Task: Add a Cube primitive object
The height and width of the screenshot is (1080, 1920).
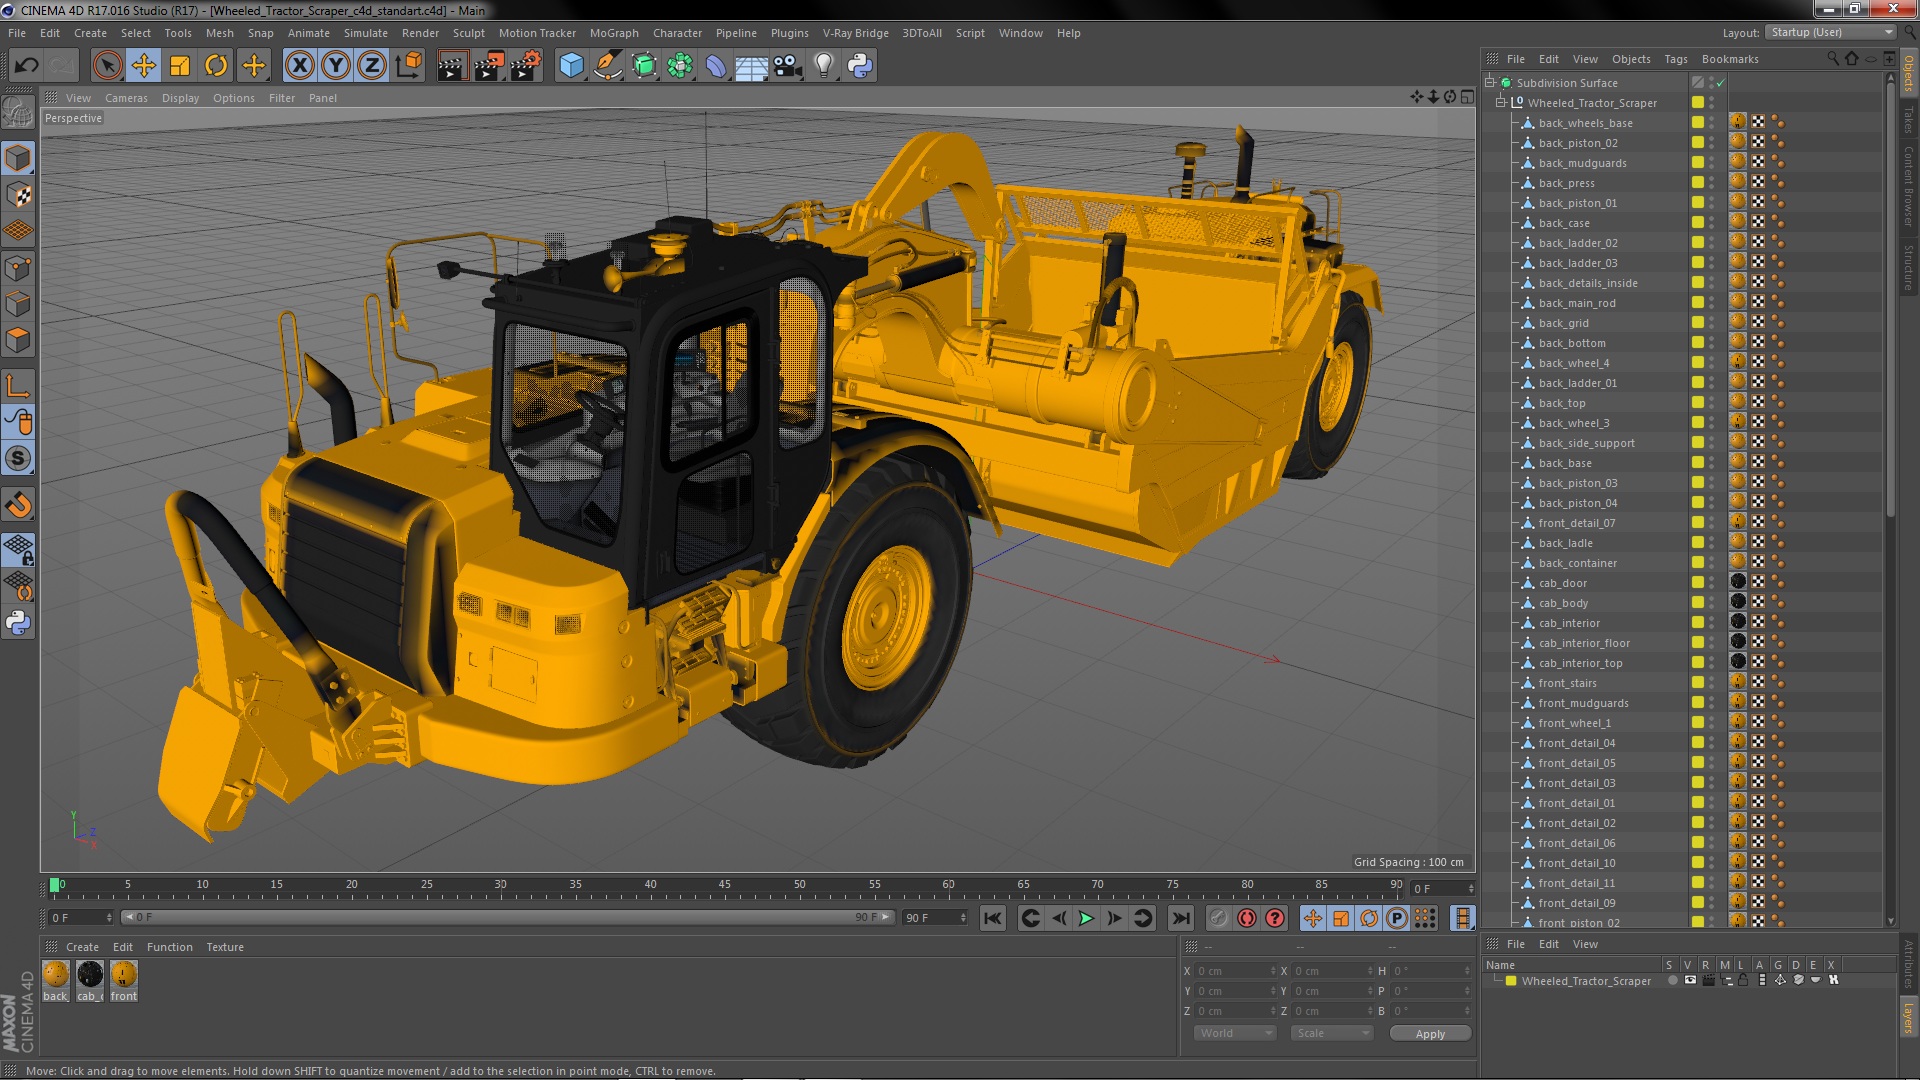Action: [571, 66]
